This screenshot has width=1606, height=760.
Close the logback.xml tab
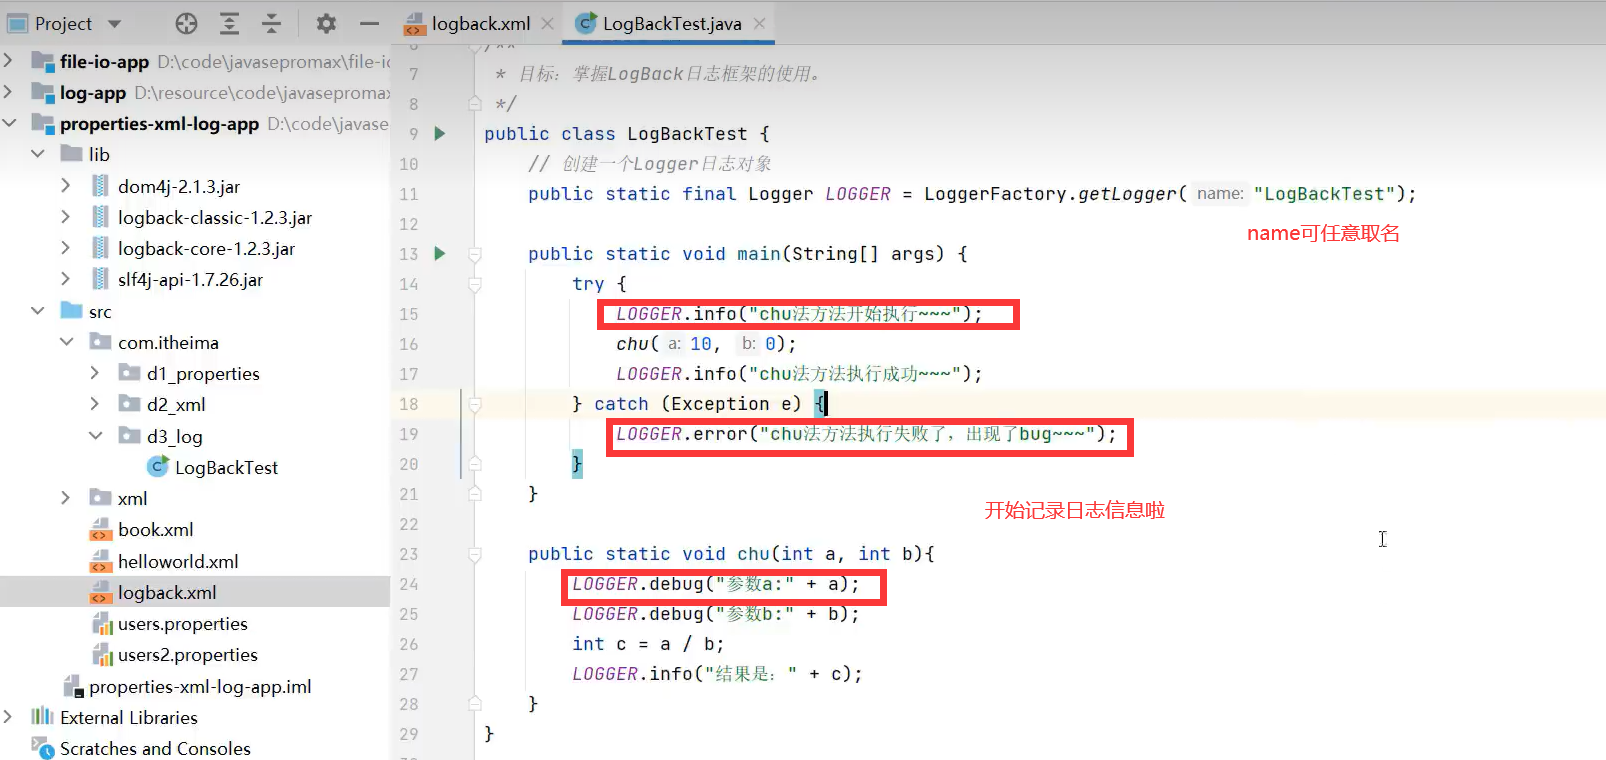[x=548, y=23]
